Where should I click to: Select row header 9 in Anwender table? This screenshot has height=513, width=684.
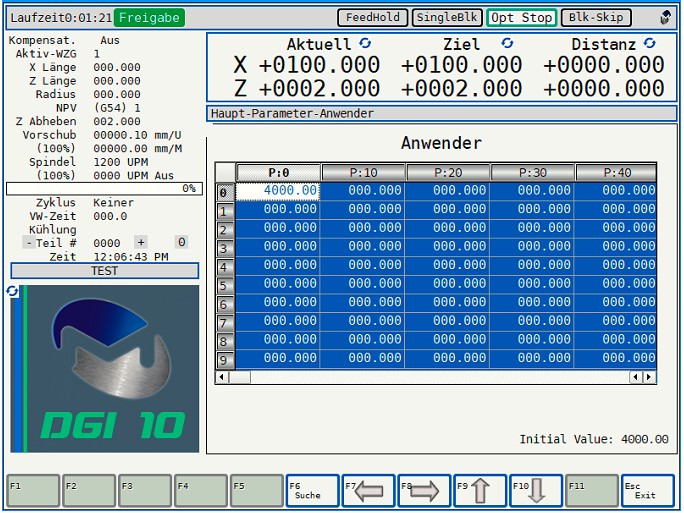tap(226, 359)
